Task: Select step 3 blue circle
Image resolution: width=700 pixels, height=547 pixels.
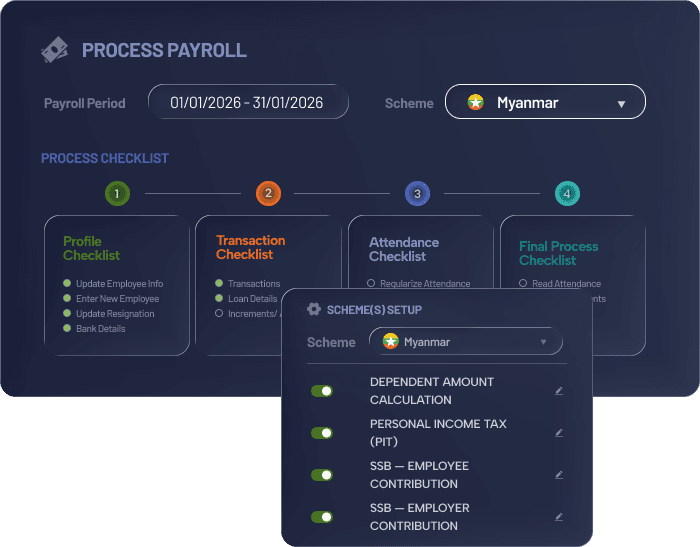Action: pyautogui.click(x=417, y=193)
